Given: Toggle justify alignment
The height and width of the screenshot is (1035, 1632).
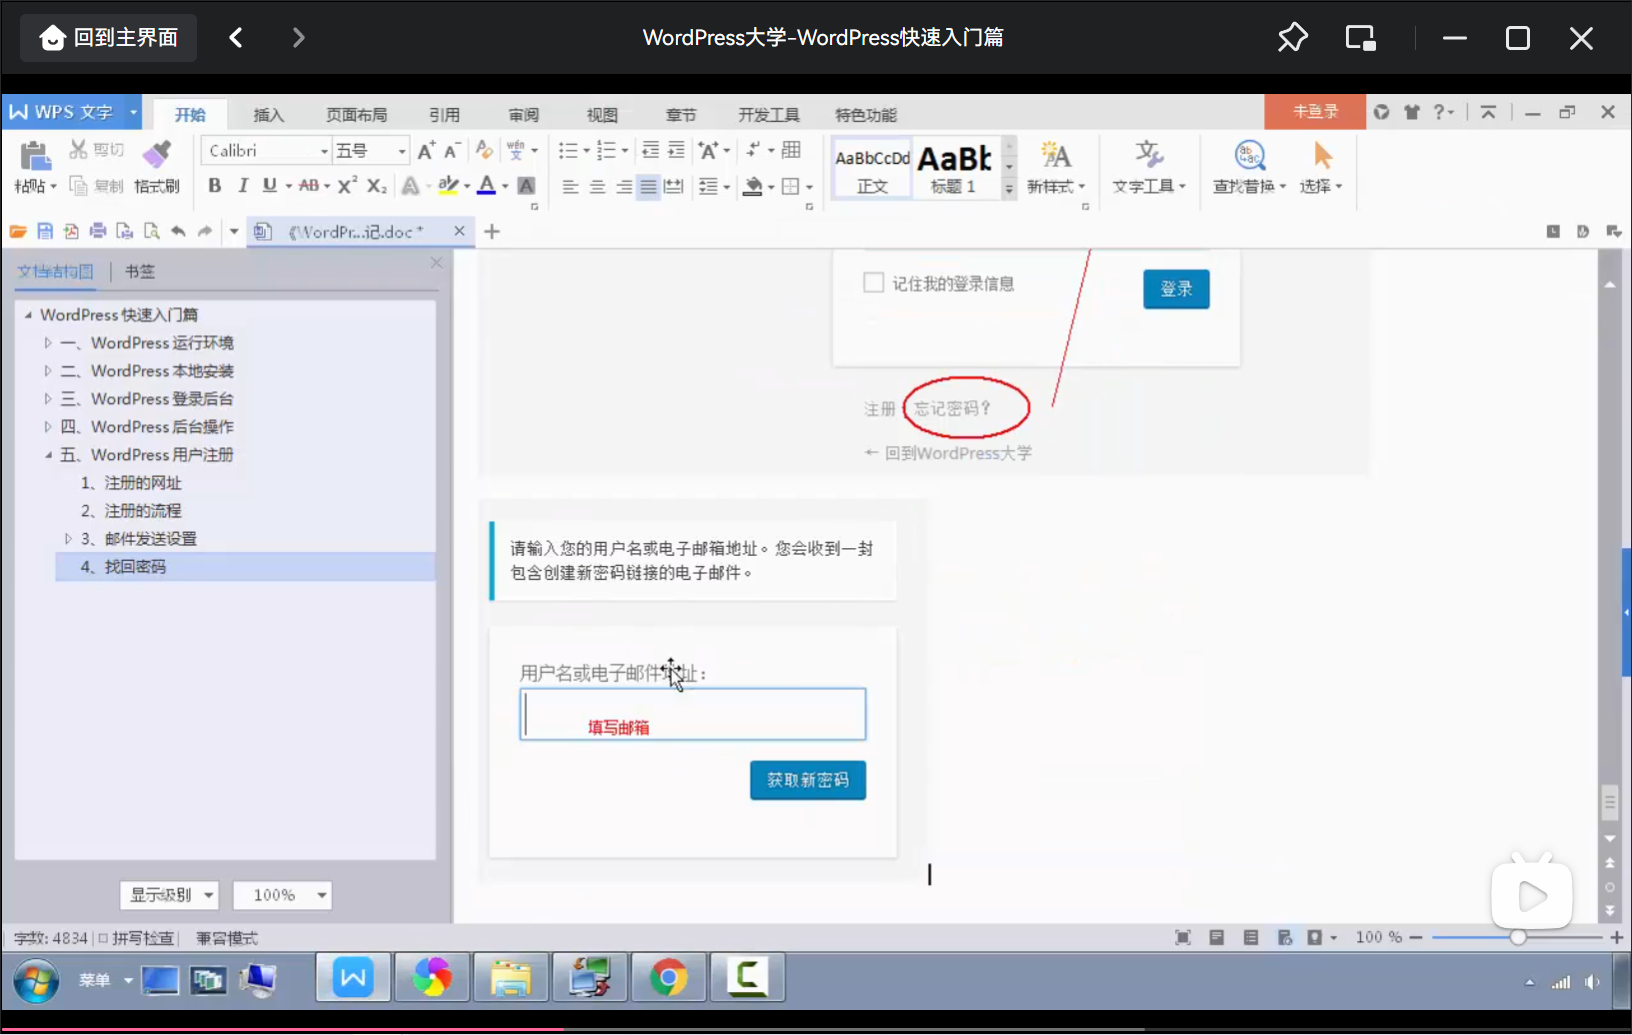Looking at the screenshot, I should pyautogui.click(x=648, y=187).
